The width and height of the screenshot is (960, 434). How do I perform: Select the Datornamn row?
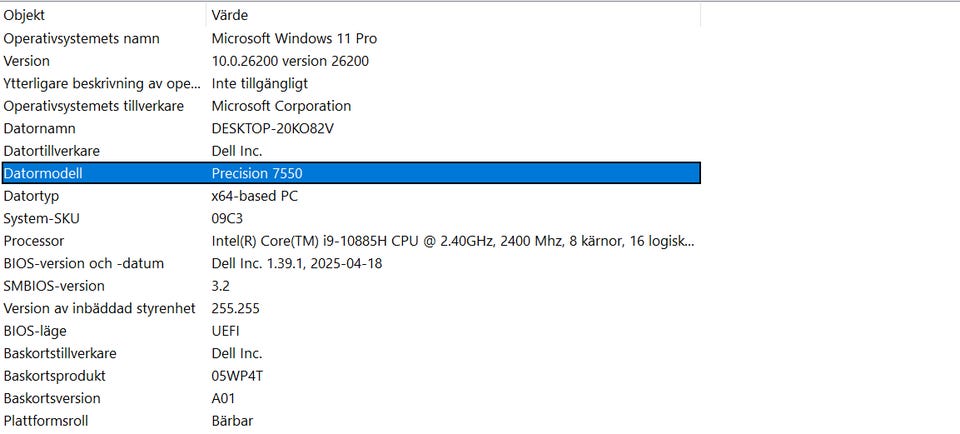click(x=40, y=128)
